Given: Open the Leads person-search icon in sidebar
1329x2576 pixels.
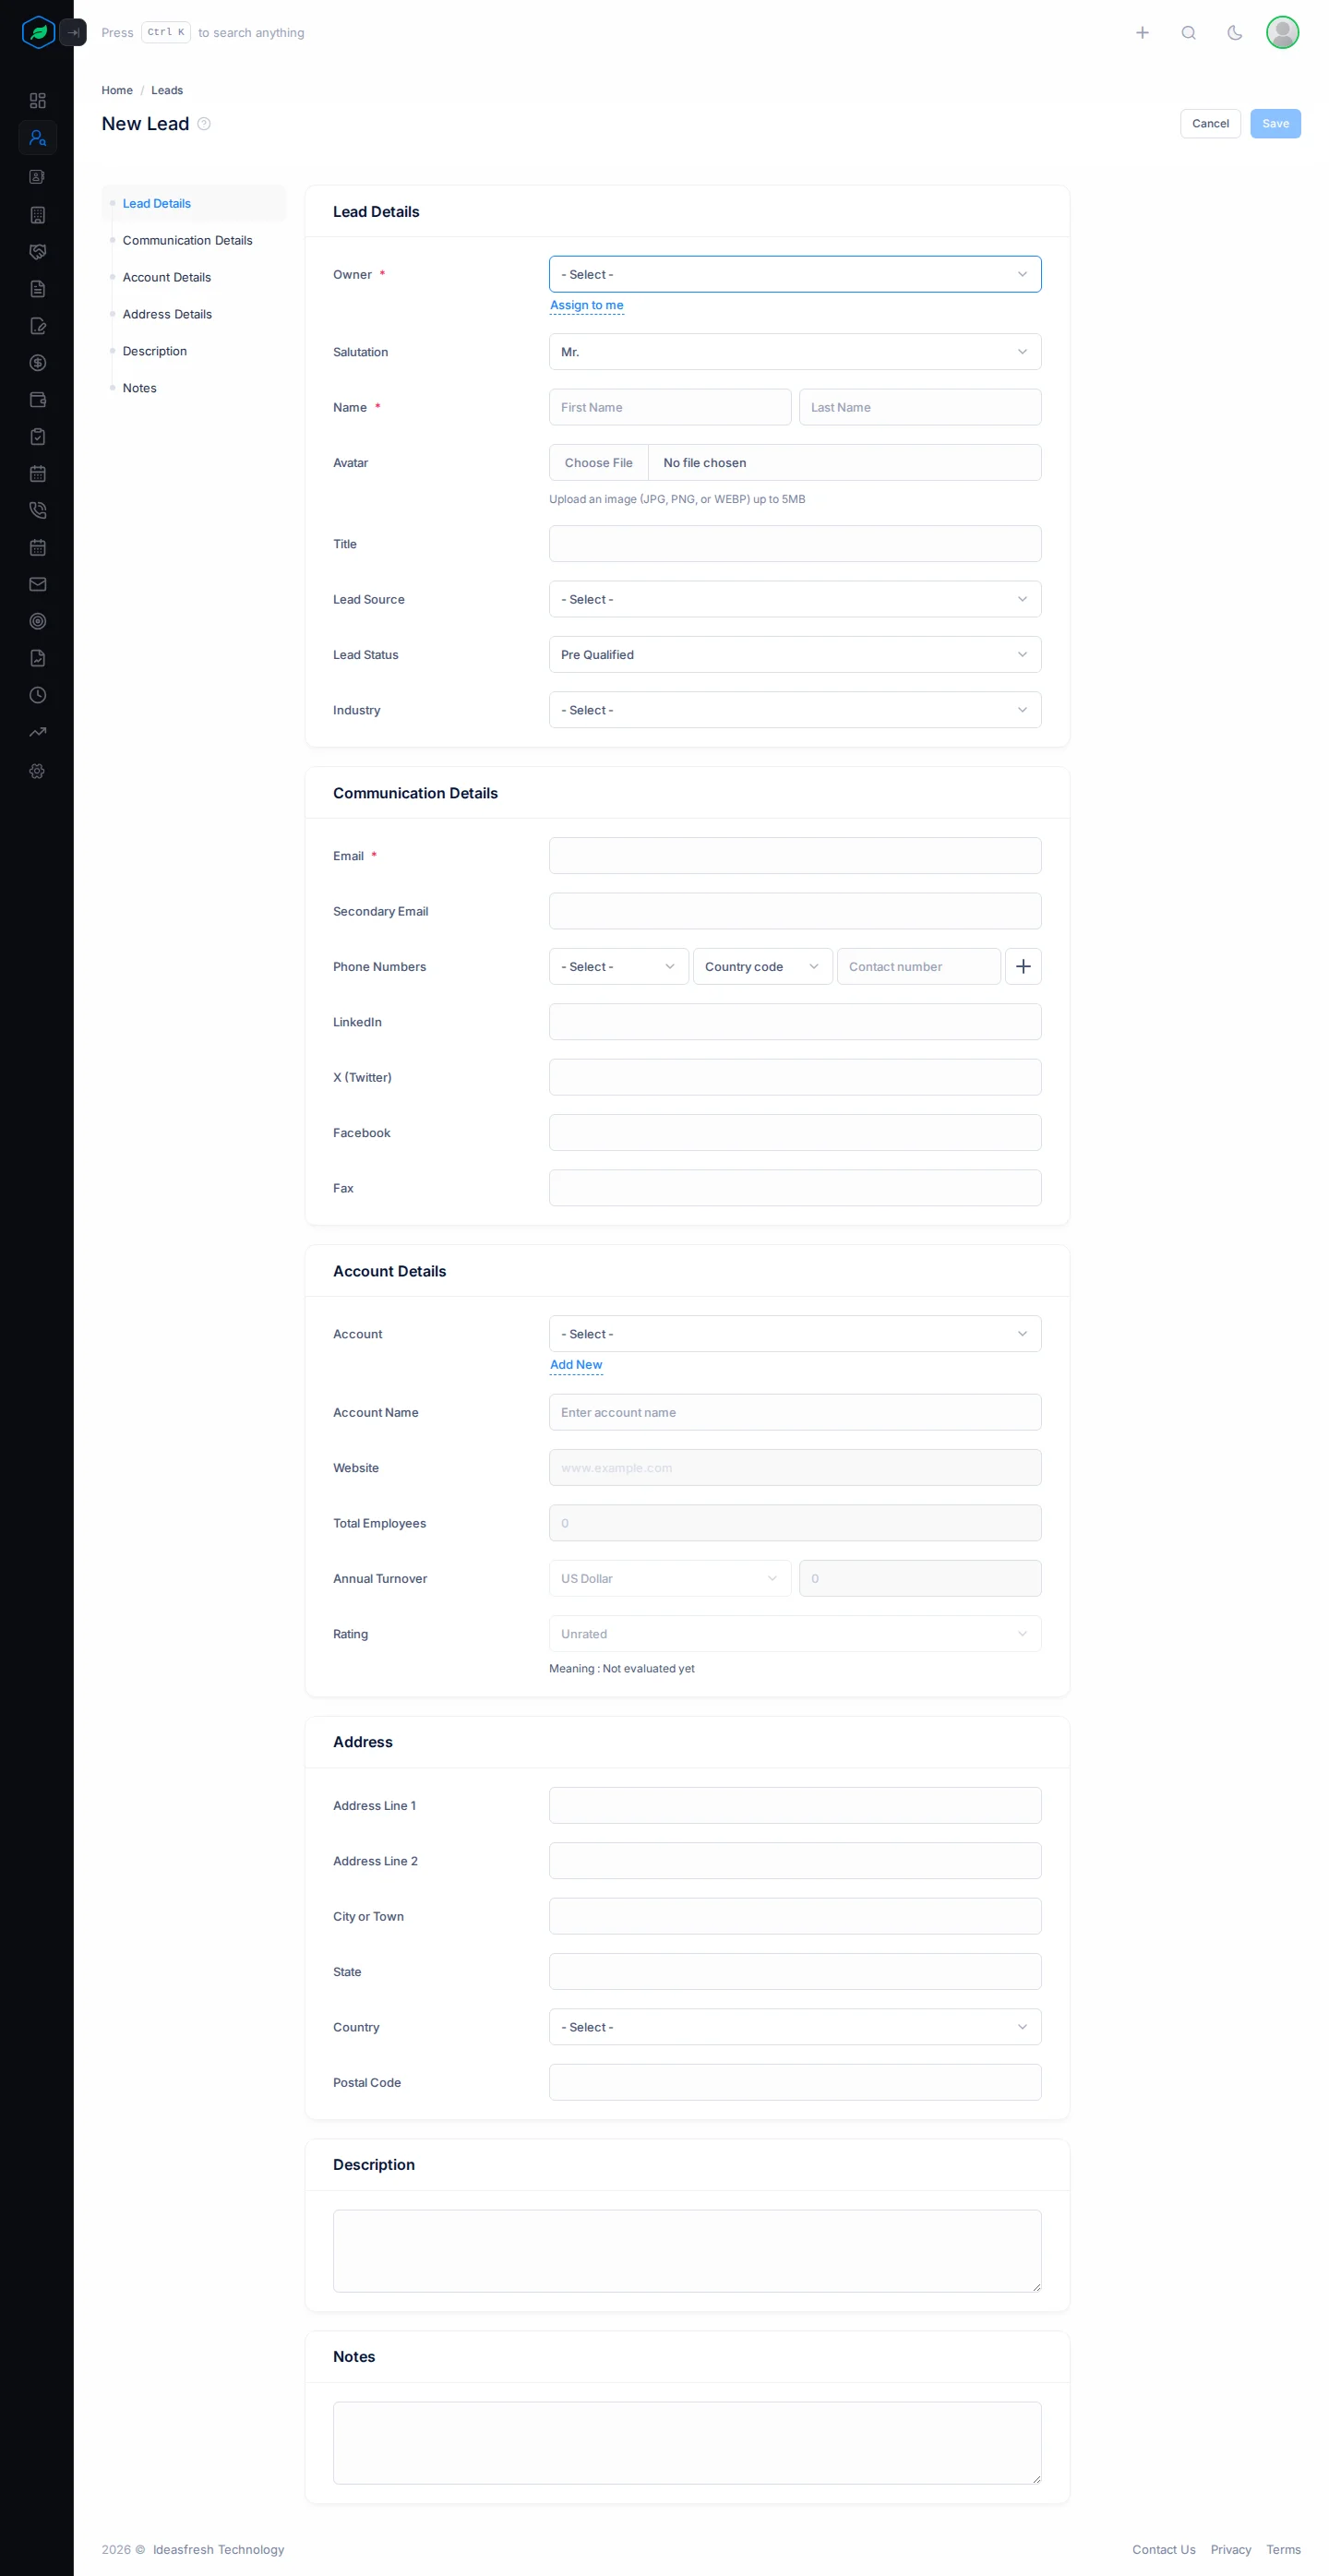Looking at the screenshot, I should 38,138.
